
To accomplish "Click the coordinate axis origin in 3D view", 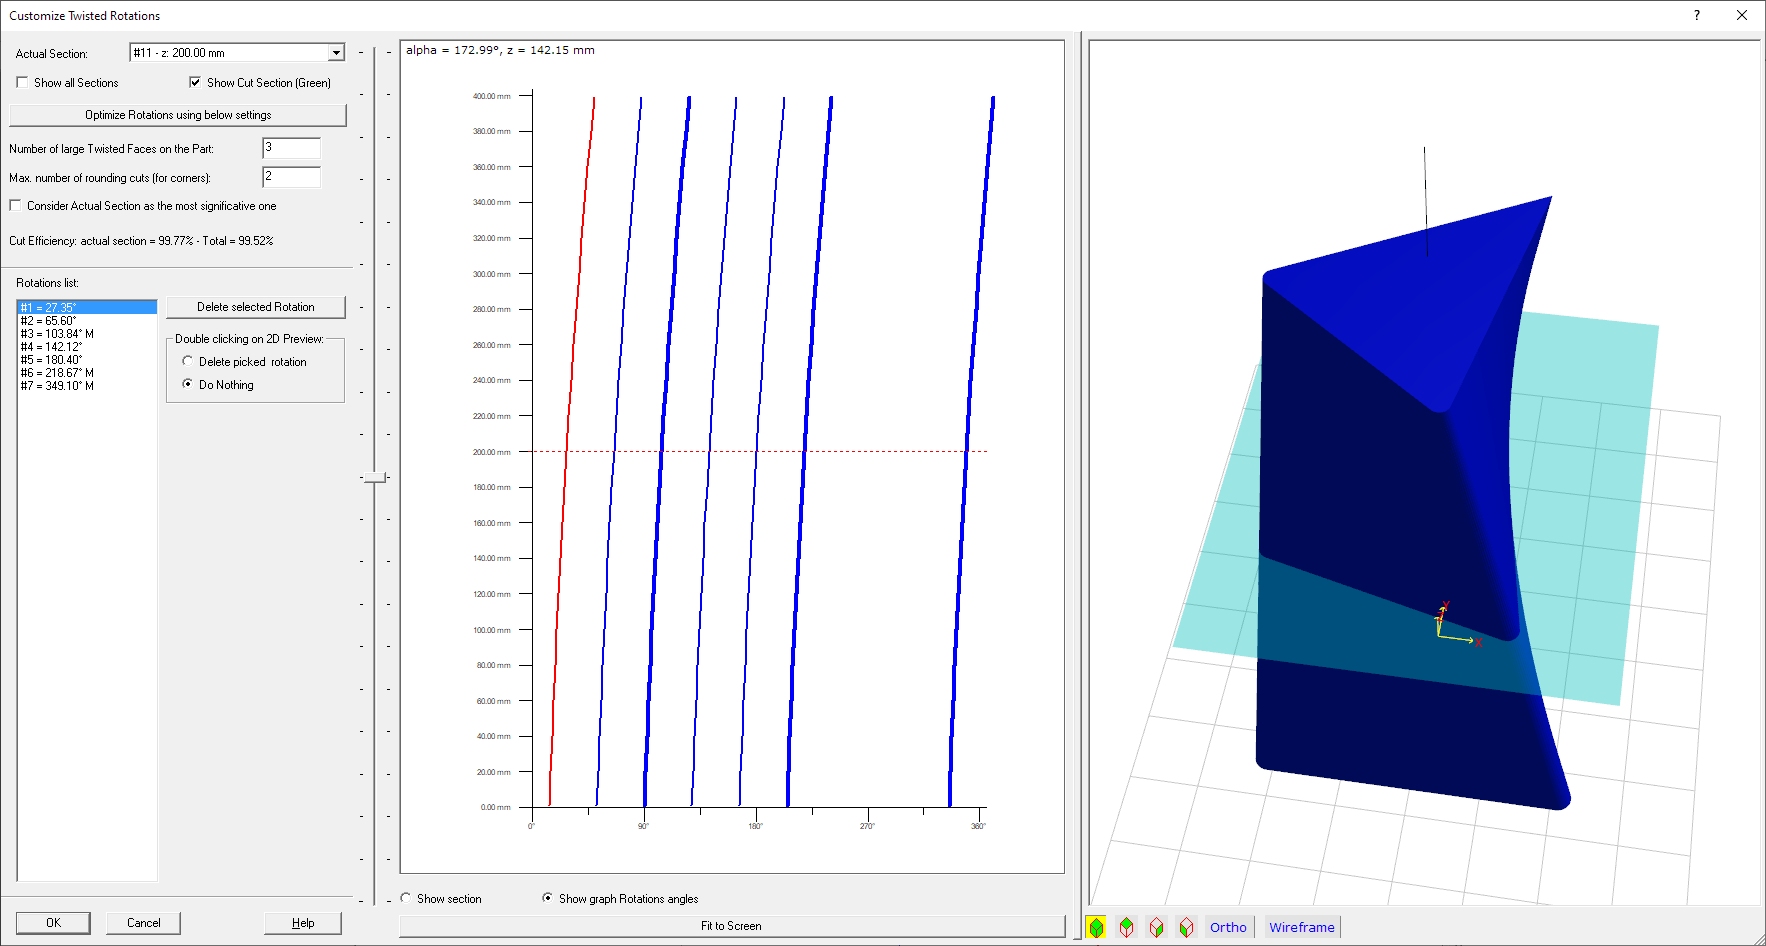I will pyautogui.click(x=1439, y=636).
